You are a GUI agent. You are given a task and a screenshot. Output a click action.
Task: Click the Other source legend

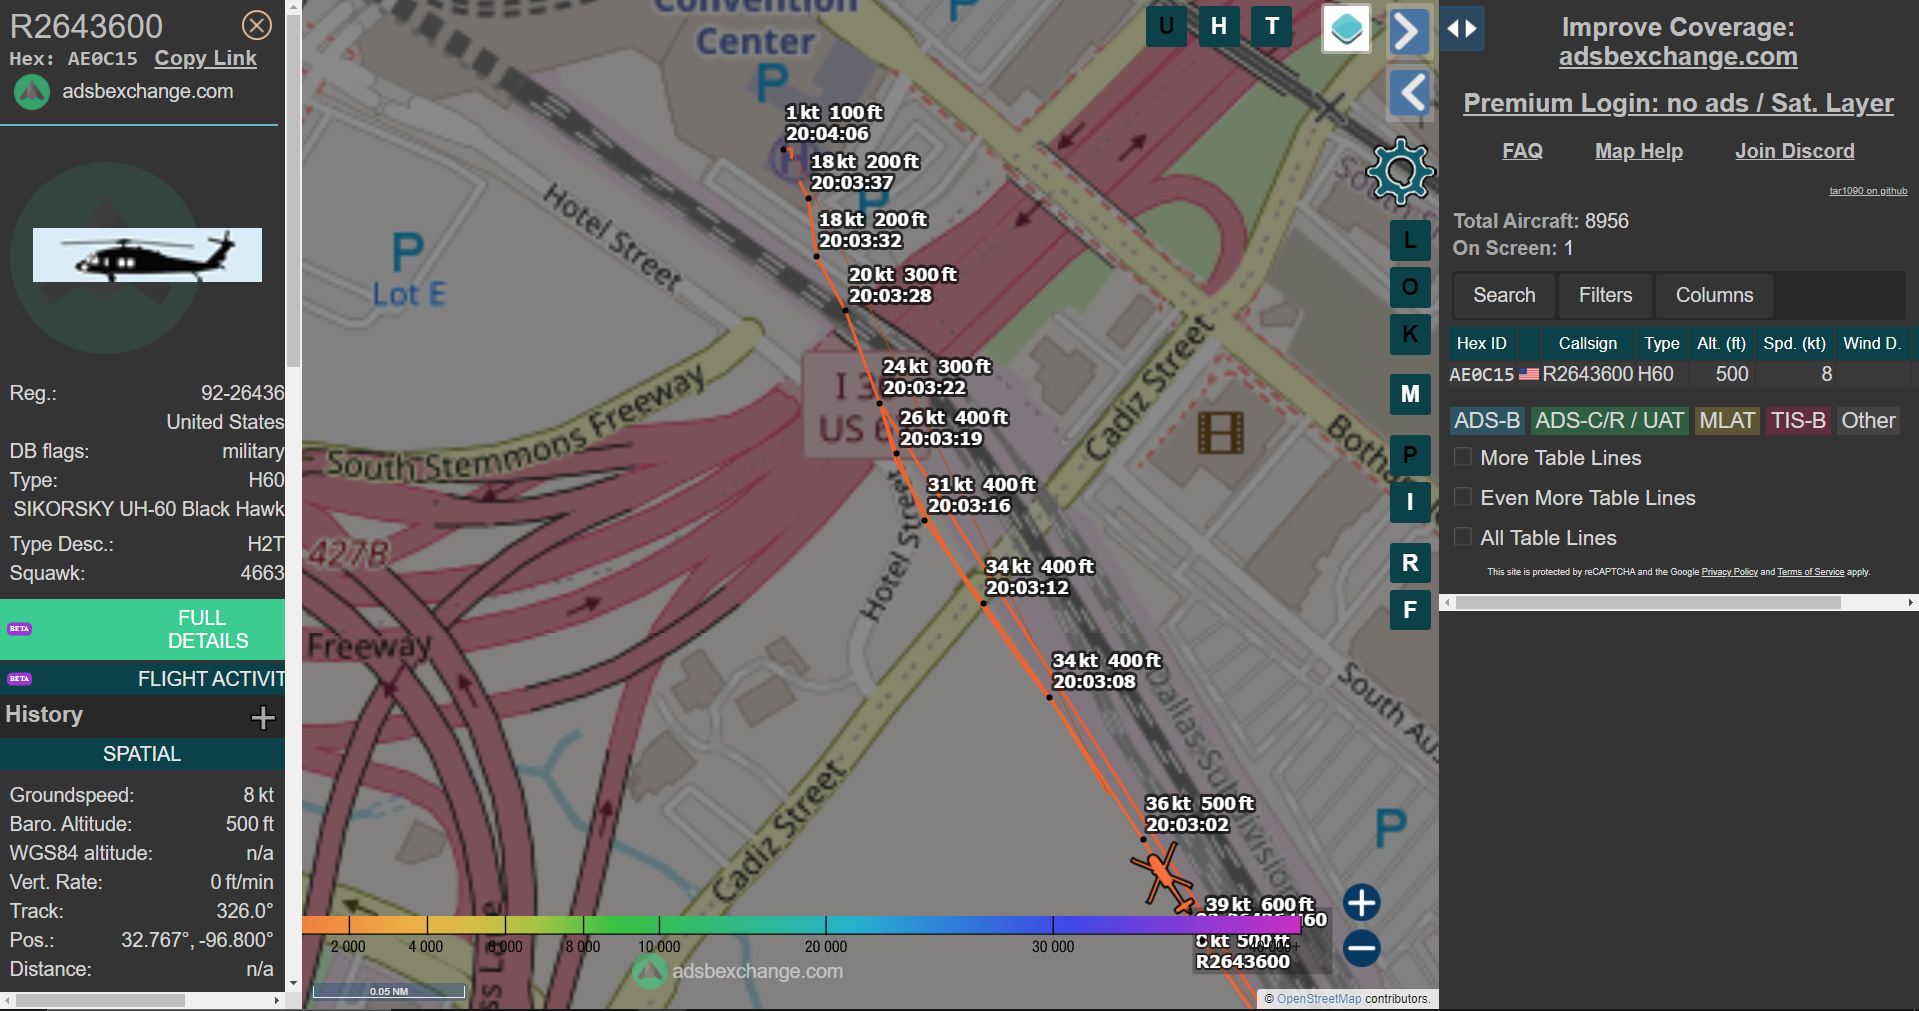pyautogui.click(x=1868, y=421)
